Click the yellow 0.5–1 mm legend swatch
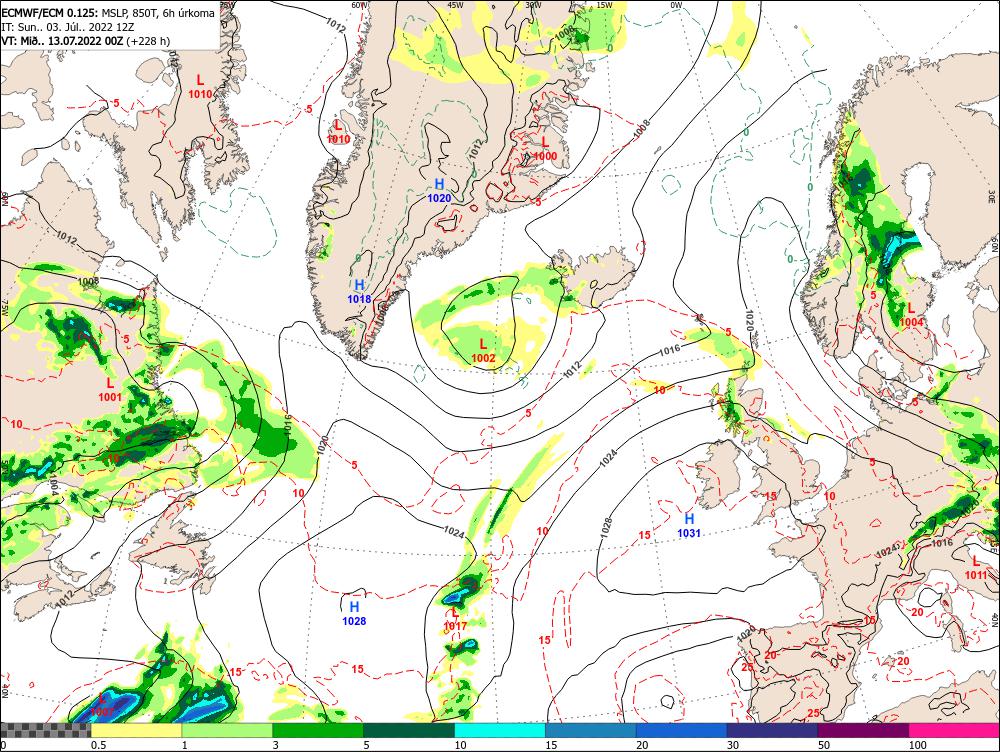 coord(136,730)
